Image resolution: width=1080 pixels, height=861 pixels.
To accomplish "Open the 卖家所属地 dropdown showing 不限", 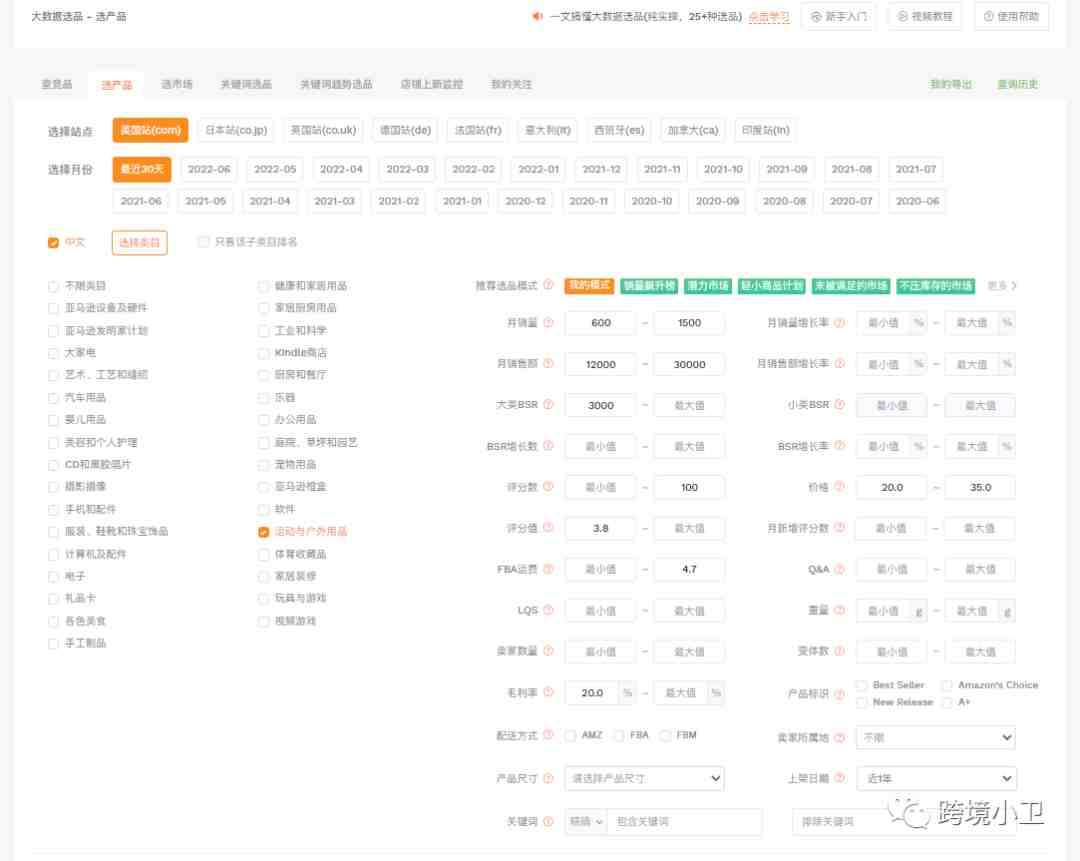I will pyautogui.click(x=935, y=738).
